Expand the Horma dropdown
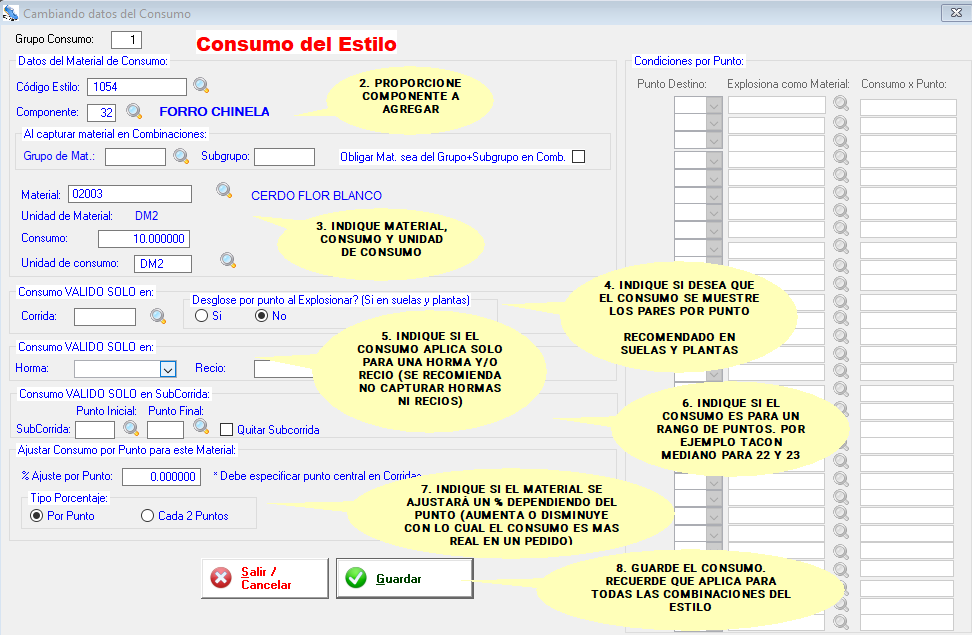The height and width of the screenshot is (635, 972). point(168,369)
